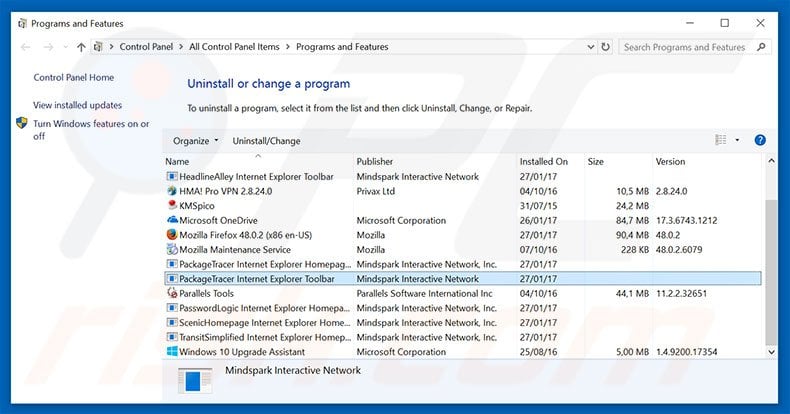The width and height of the screenshot is (790, 414).
Task: Click the Microsoft OneDrive cloud icon
Action: tap(172, 220)
